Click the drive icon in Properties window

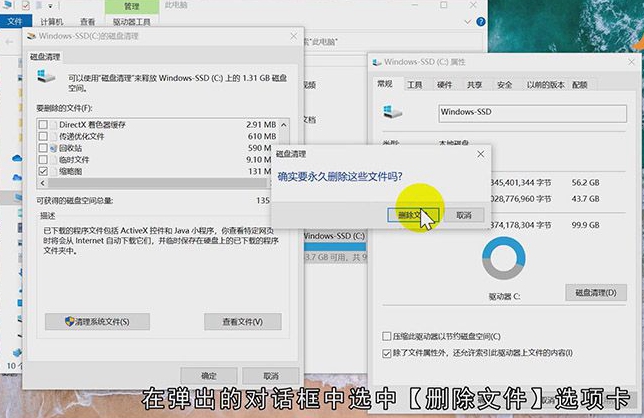[392, 112]
